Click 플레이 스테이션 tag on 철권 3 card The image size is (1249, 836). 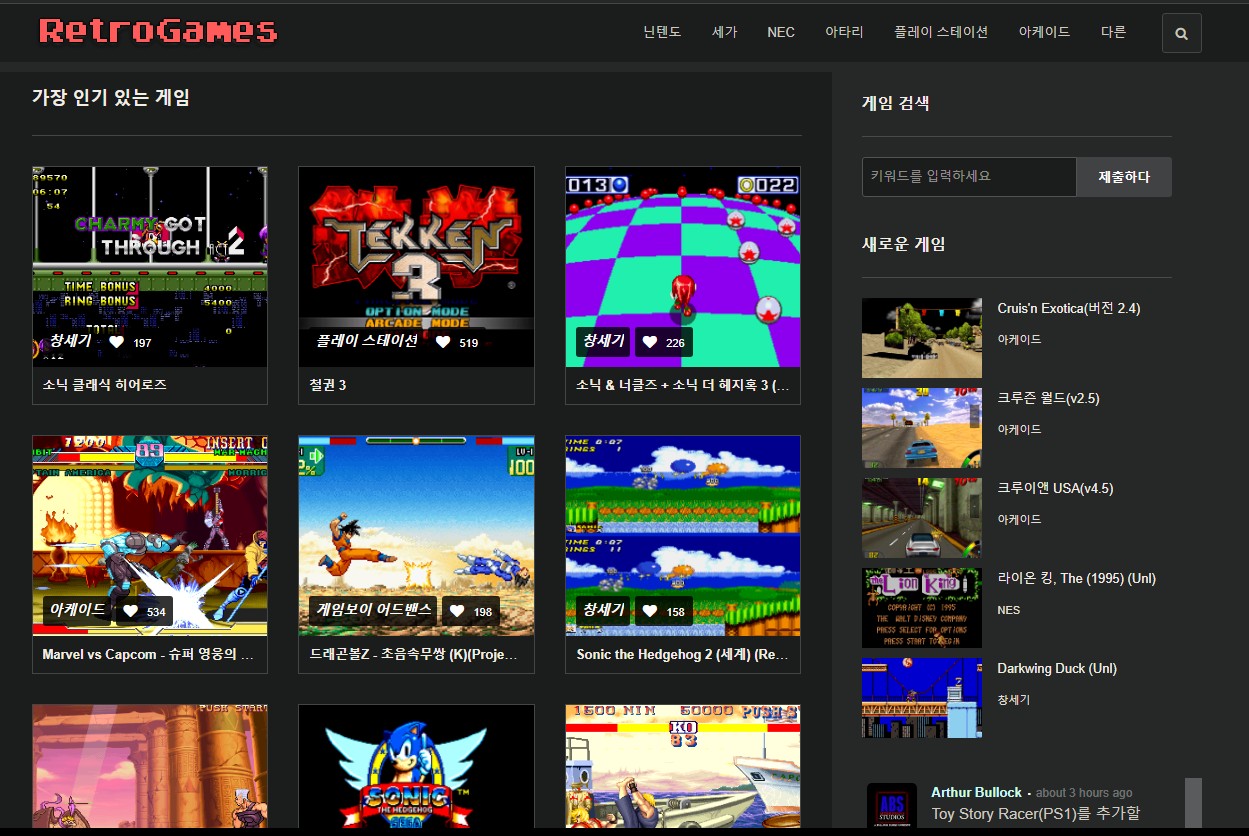tap(367, 341)
